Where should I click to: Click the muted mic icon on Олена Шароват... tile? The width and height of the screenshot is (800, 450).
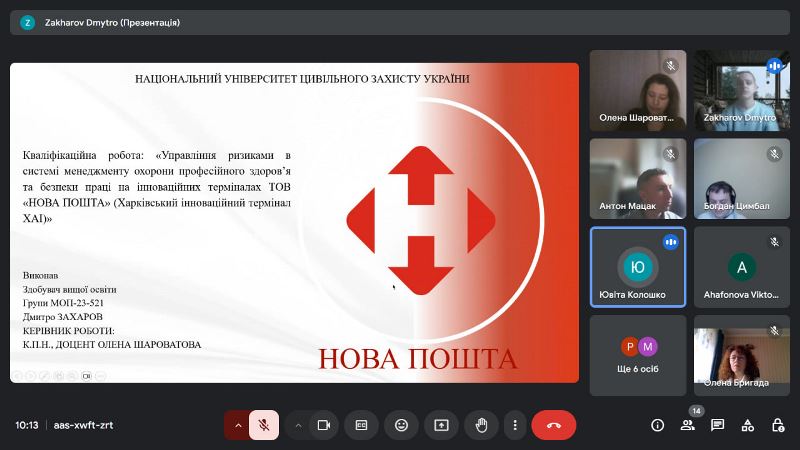coord(670,65)
